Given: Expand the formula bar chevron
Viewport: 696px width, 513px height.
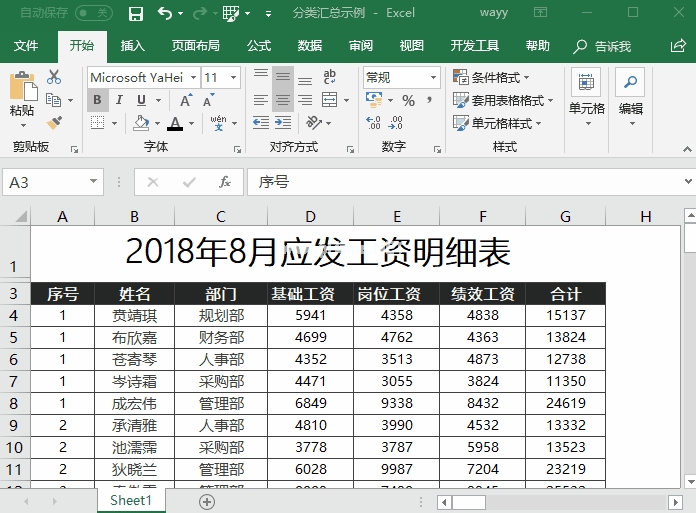Looking at the screenshot, I should 688,182.
